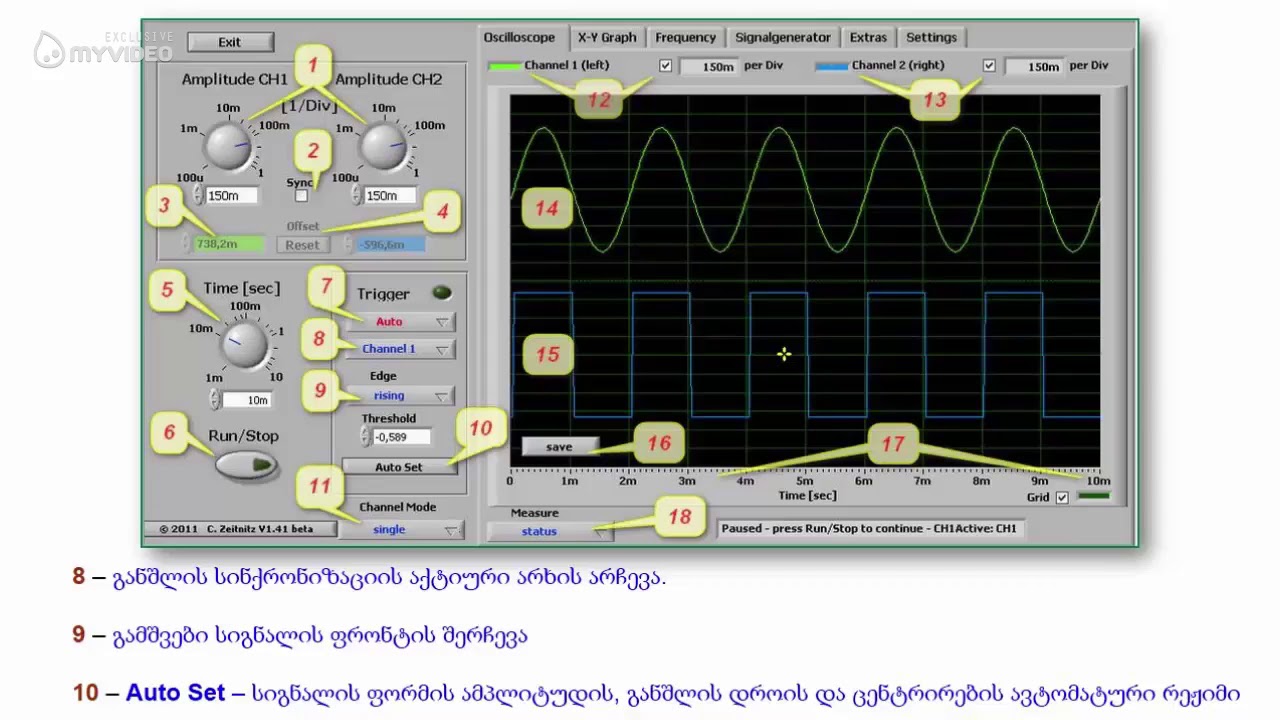Toggle the Grid checkbox

pos(1062,497)
